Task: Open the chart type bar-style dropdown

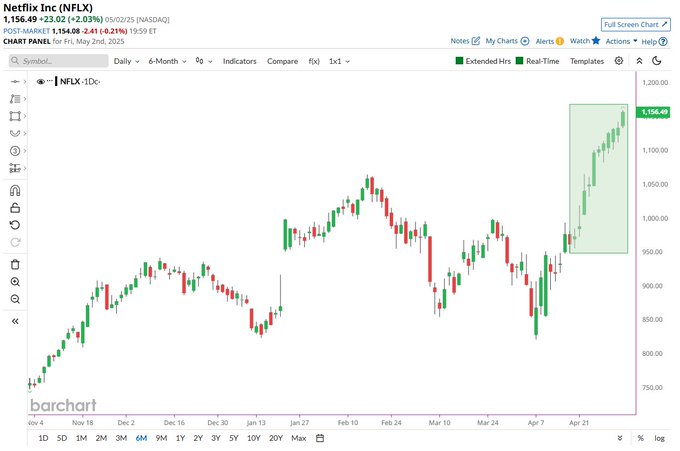Action: pyautogui.click(x=203, y=61)
